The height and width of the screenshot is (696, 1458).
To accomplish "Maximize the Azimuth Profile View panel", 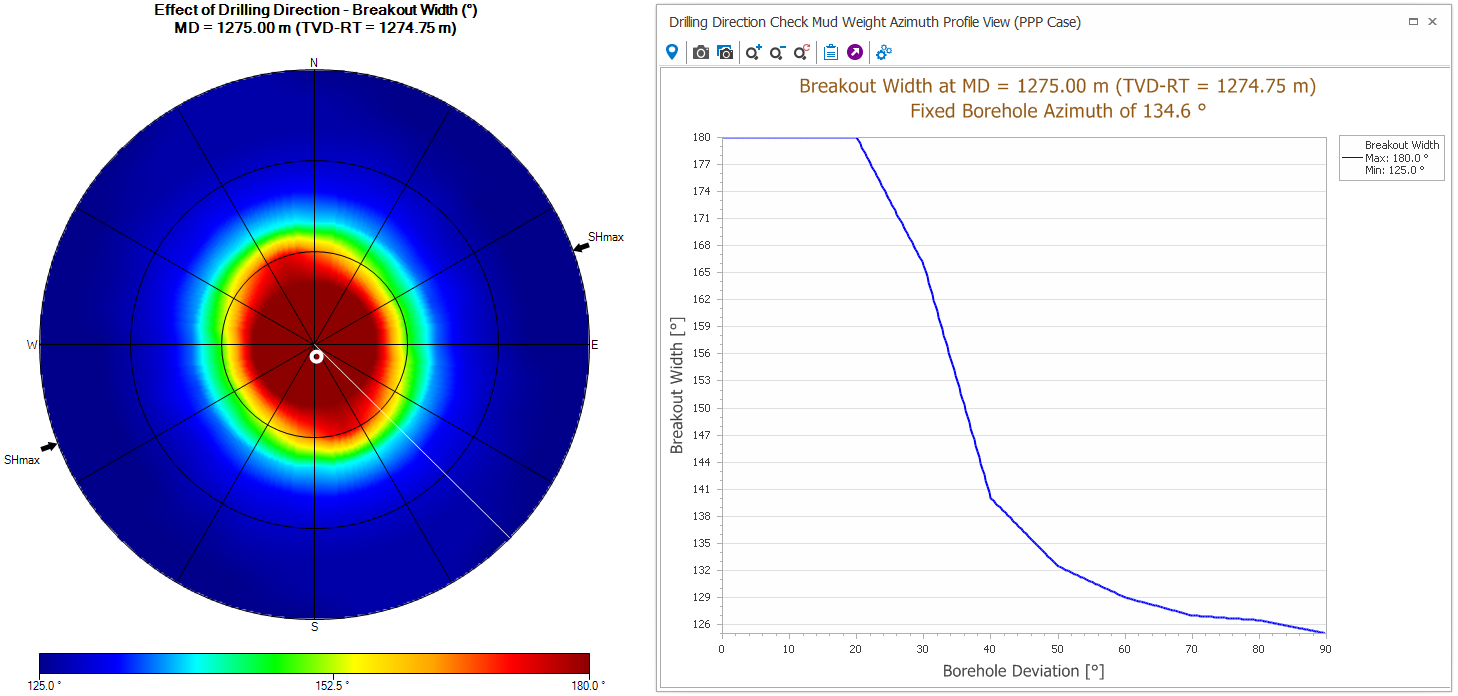I will [1413, 21].
